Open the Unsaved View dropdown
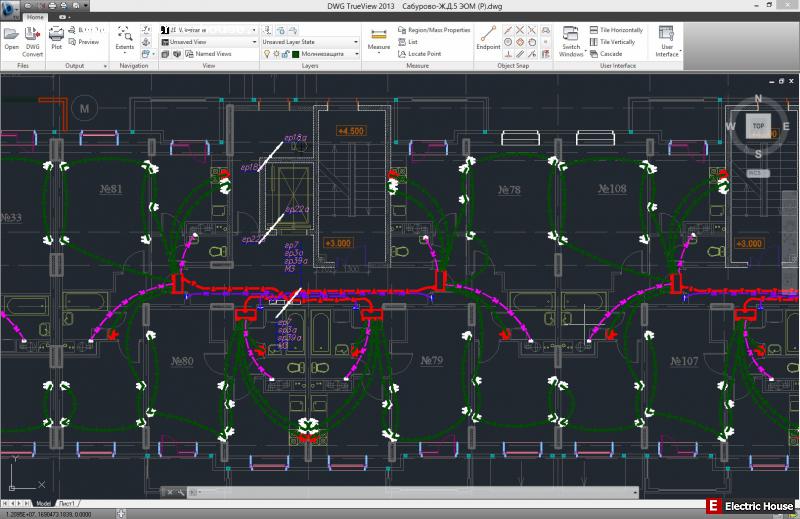Screen dimensions: 800x519 [206, 42]
